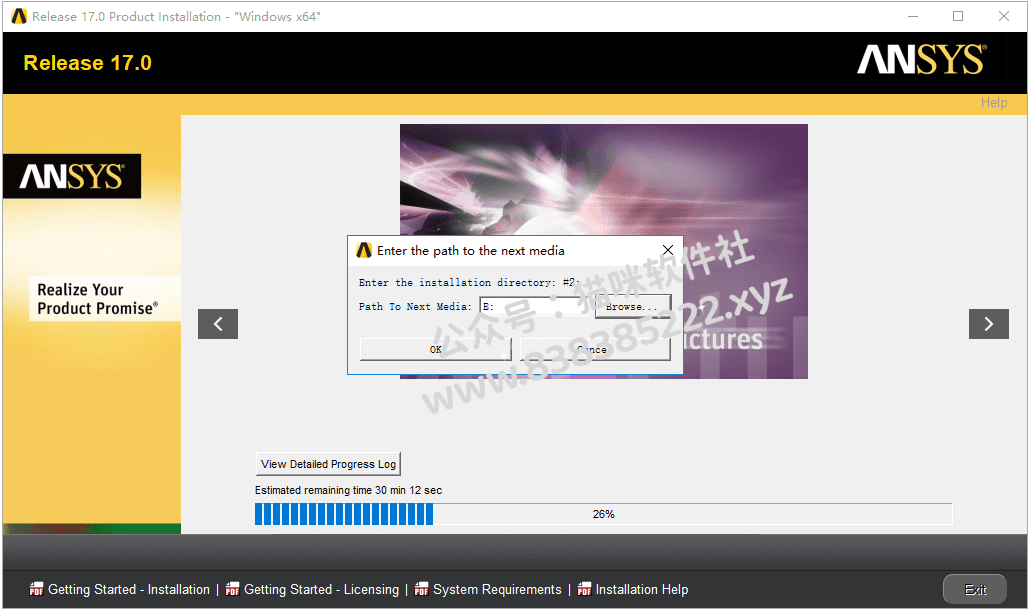Click the installation progress bar
Image resolution: width=1031 pixels, height=611 pixels.
click(603, 514)
